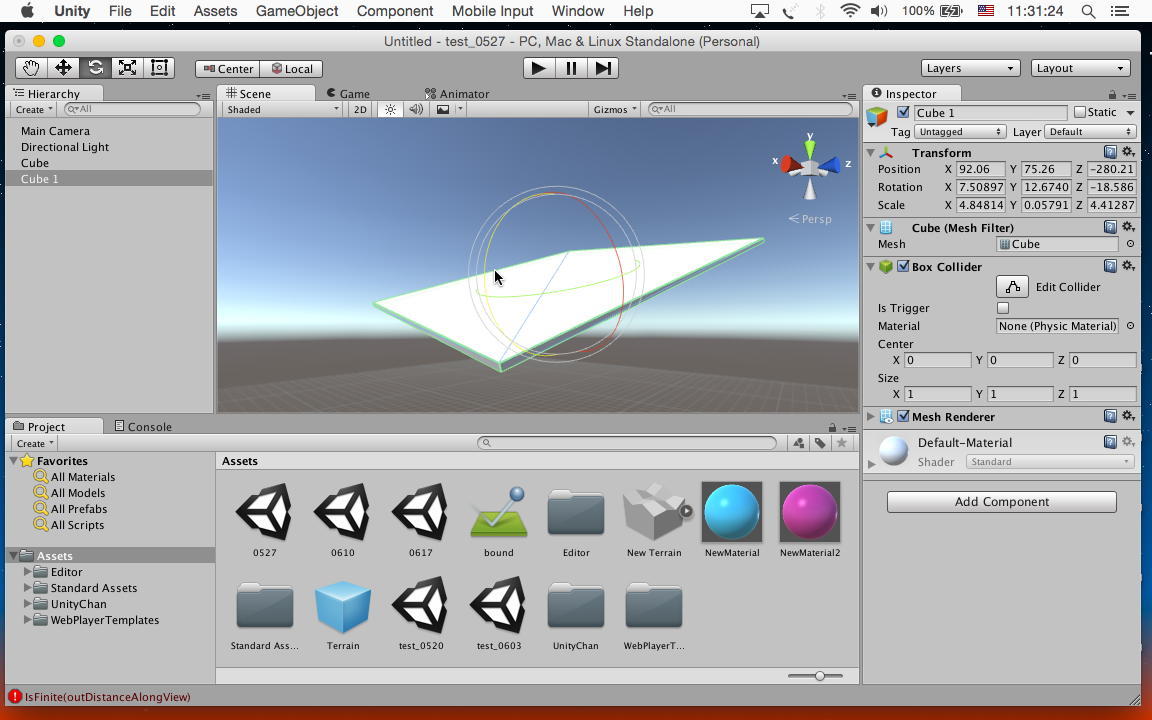This screenshot has height=720, width=1152.
Task: Check the Is Trigger checkbox
Action: [x=1003, y=308]
